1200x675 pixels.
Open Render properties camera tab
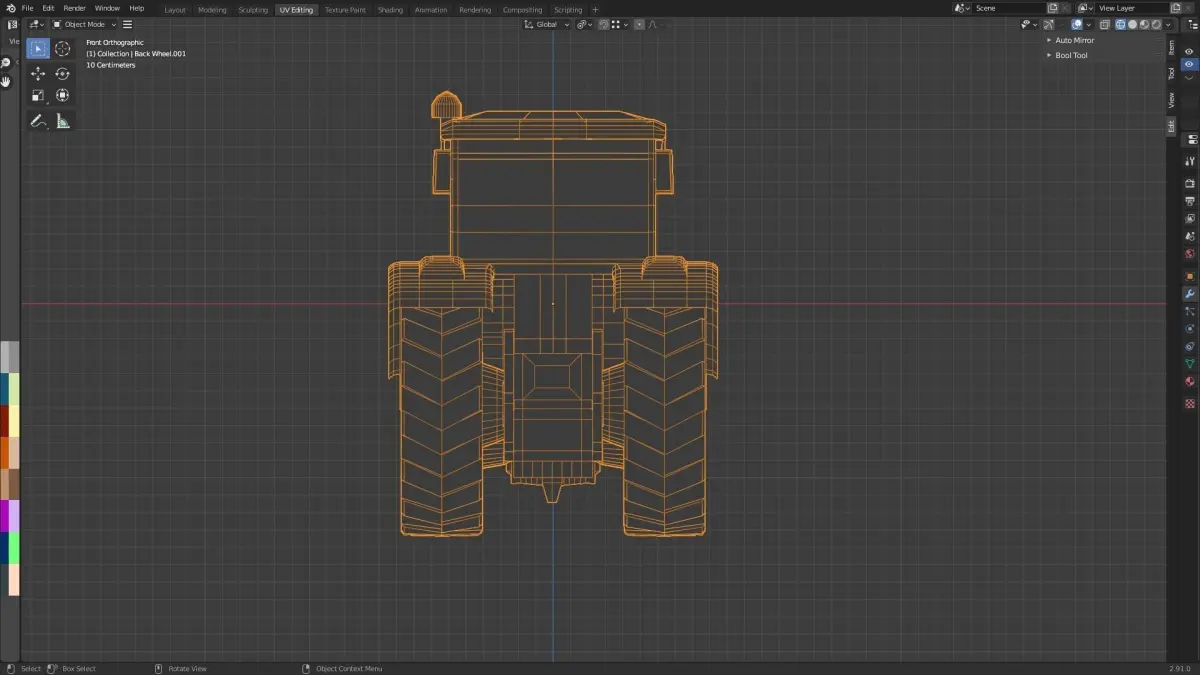pyautogui.click(x=1190, y=184)
